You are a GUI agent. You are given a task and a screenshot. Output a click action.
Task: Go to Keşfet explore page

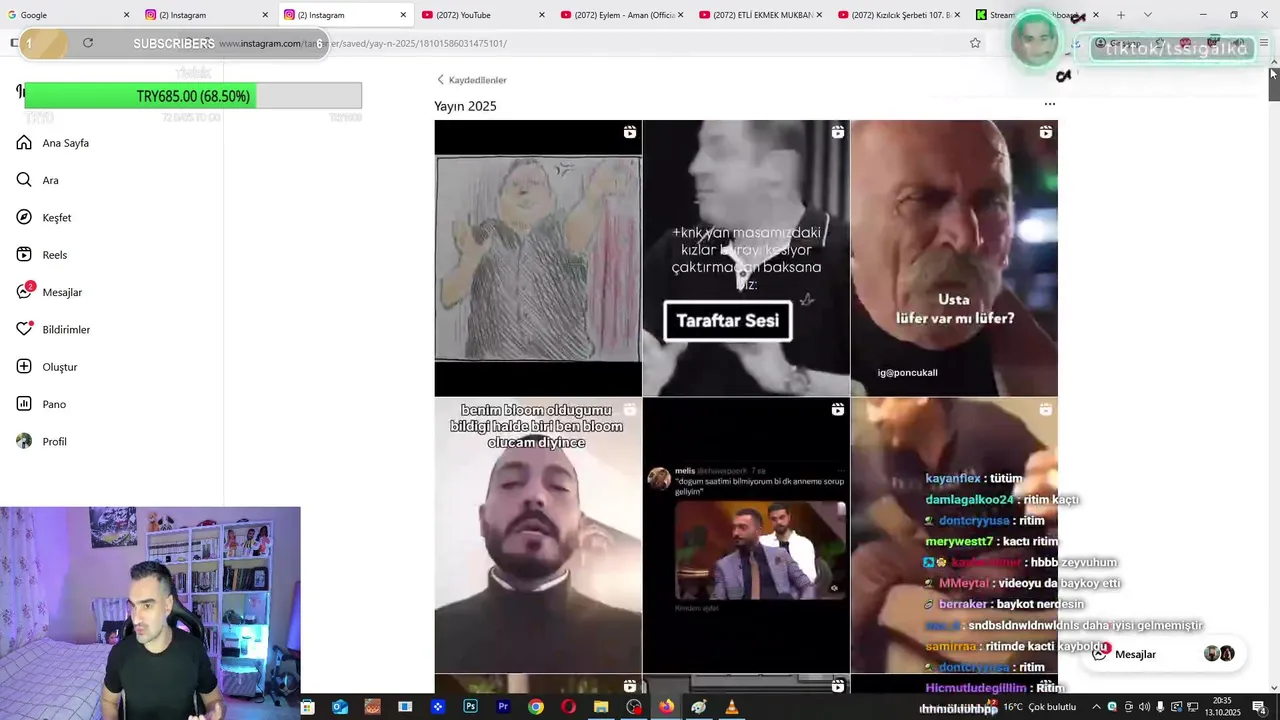[44, 217]
